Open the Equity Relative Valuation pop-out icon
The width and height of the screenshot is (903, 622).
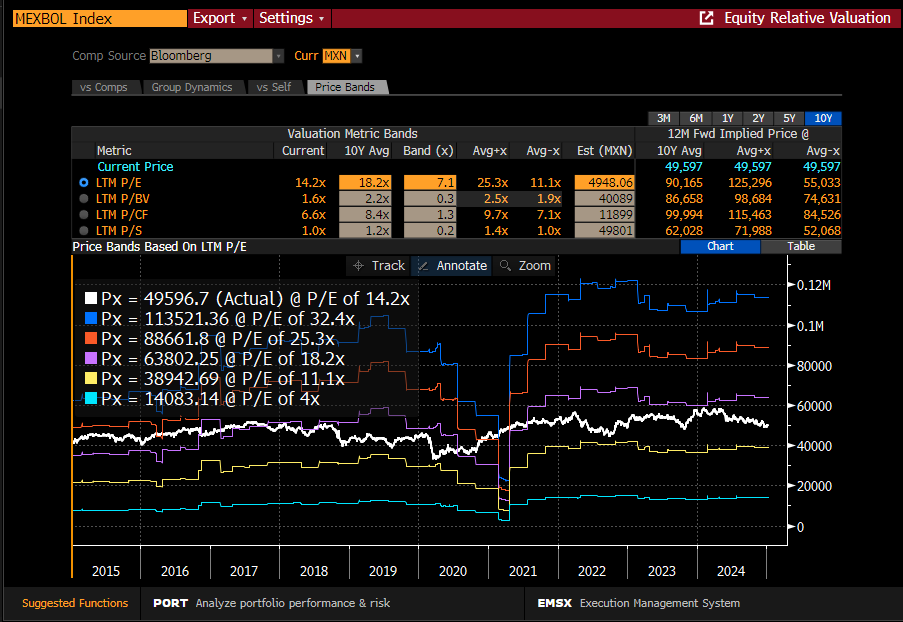[706, 18]
